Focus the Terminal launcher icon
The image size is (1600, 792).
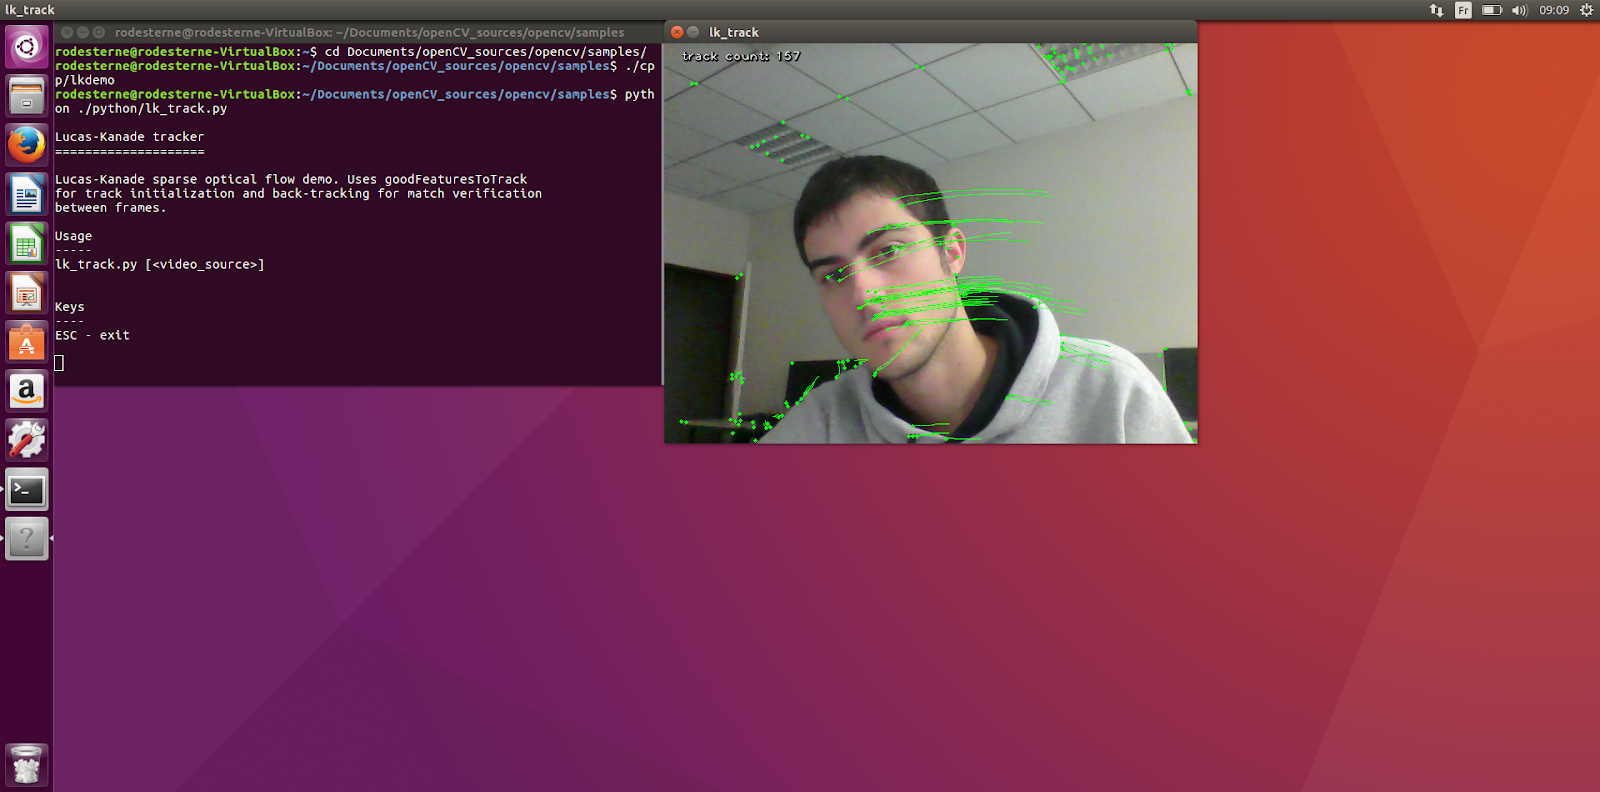(x=27, y=489)
